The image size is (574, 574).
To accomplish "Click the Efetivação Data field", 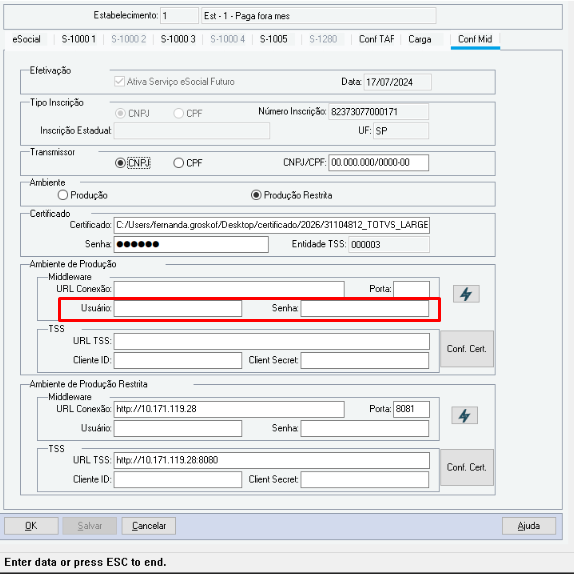I will (x=397, y=82).
